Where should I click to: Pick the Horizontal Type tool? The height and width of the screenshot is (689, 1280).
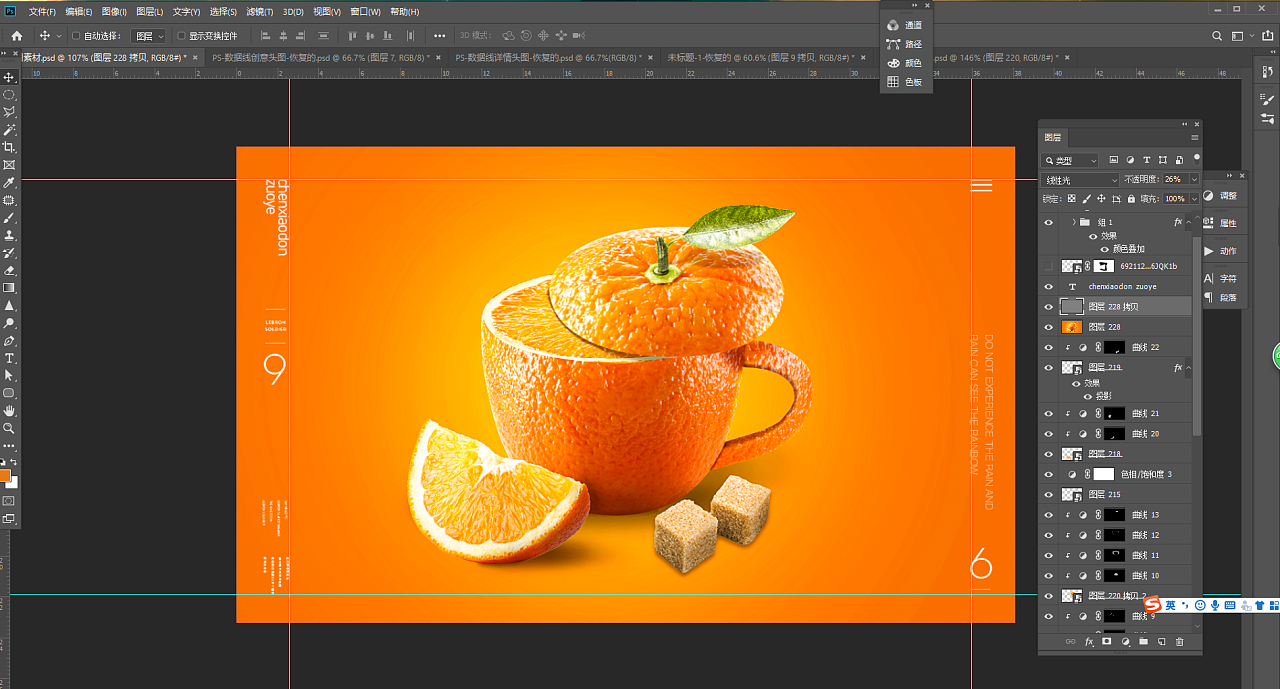point(9,358)
